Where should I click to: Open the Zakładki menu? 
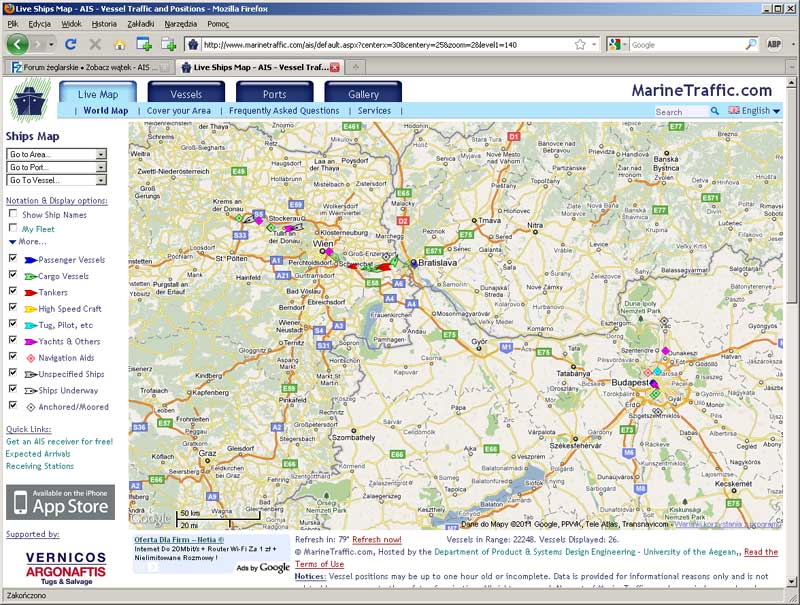(141, 23)
